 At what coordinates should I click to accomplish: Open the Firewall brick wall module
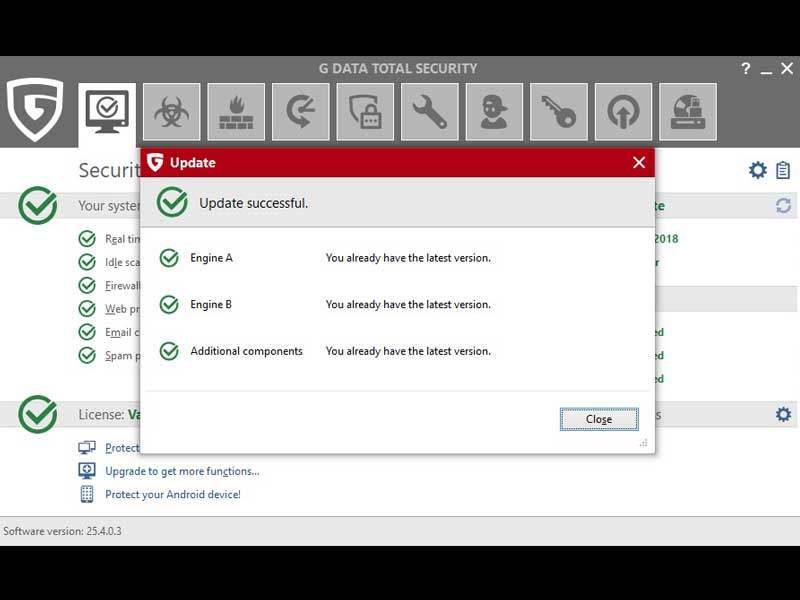click(x=236, y=112)
